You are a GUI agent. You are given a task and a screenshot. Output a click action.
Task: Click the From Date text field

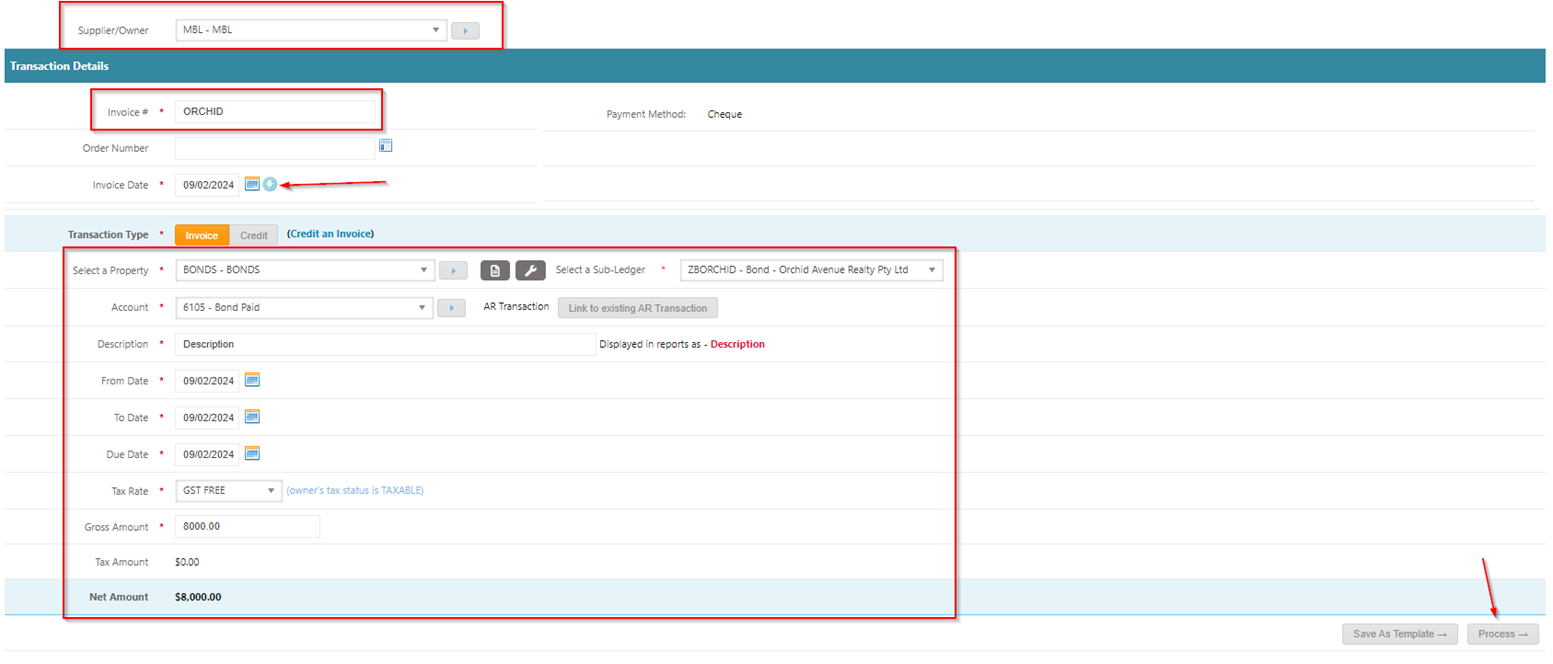(x=208, y=381)
